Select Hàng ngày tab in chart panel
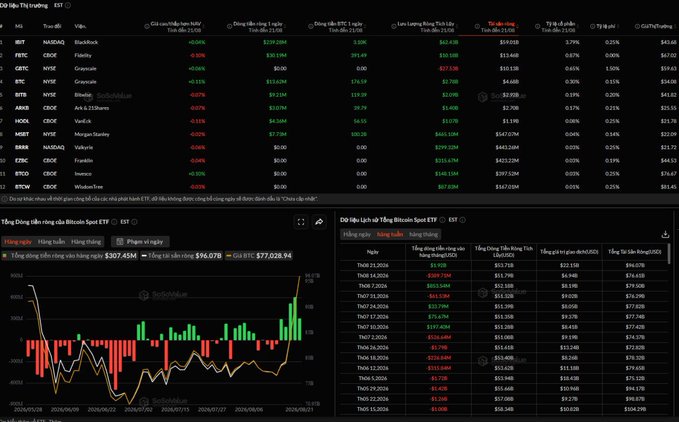Viewport: 679px width, 422px height. [18, 242]
